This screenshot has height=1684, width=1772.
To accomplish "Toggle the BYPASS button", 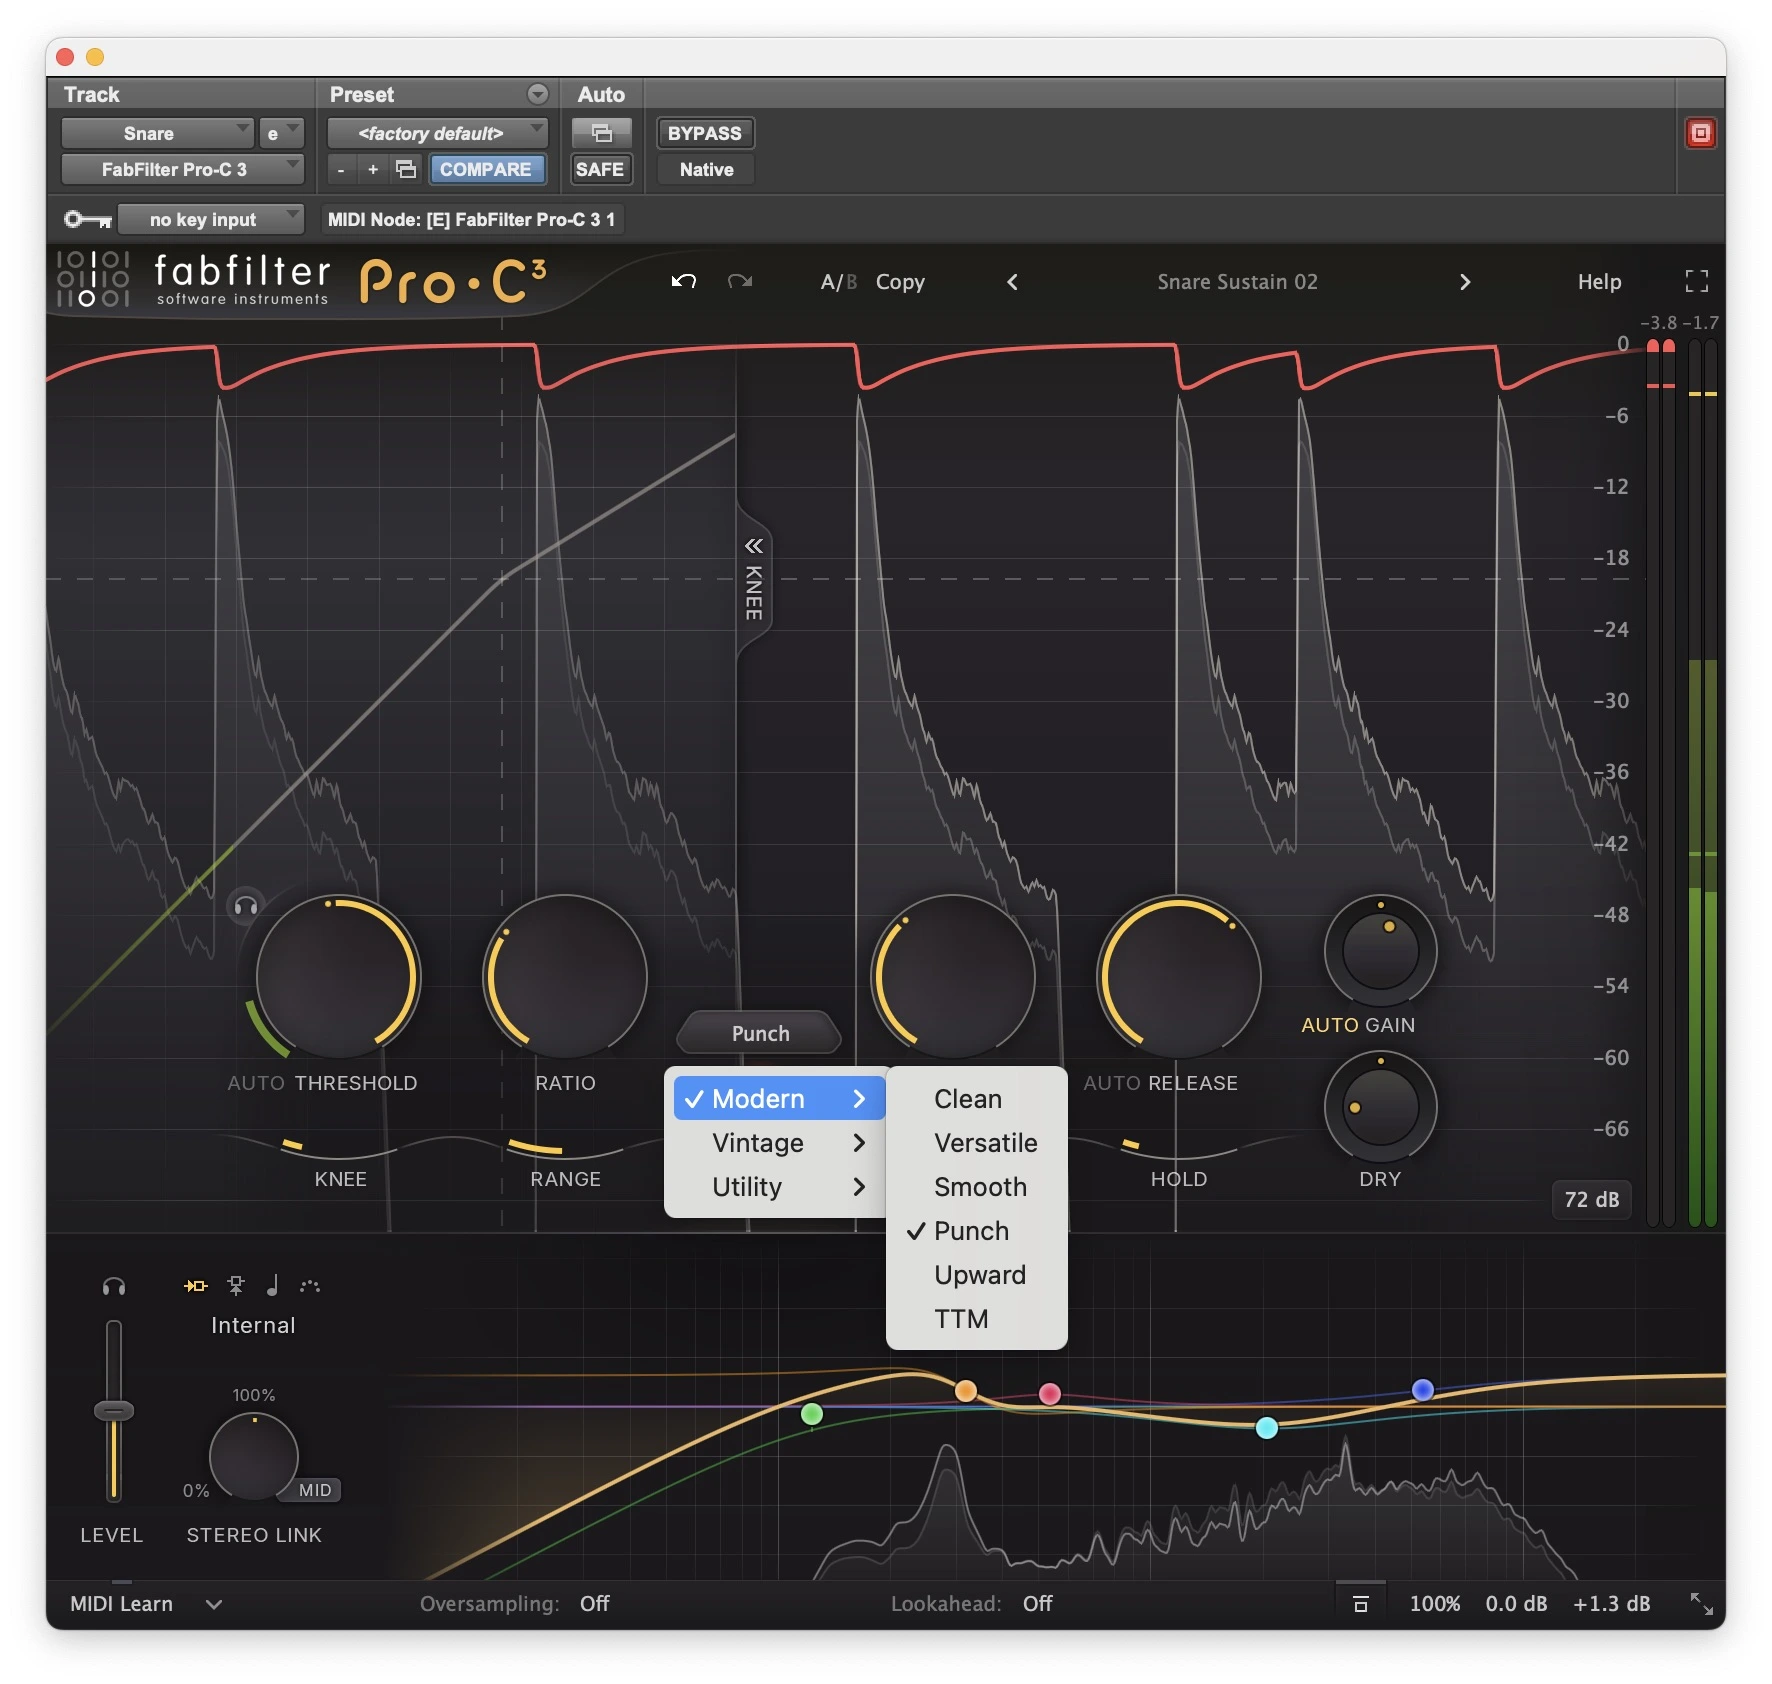I will [x=704, y=134].
